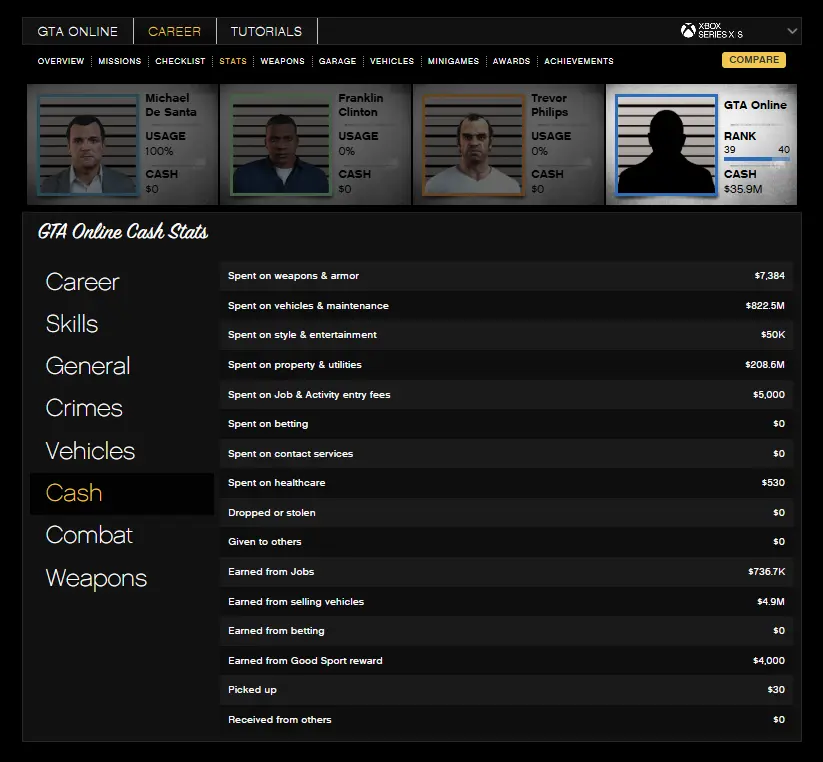Open the Combat stats category
This screenshot has width=823, height=762.
89,535
